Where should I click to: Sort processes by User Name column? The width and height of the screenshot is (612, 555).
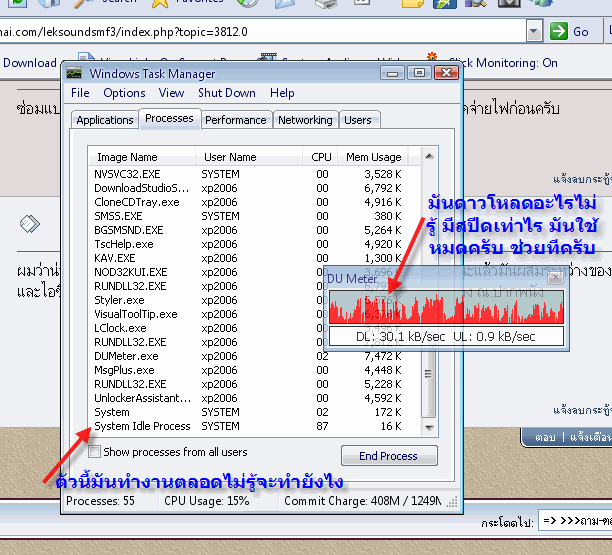pyautogui.click(x=248, y=157)
